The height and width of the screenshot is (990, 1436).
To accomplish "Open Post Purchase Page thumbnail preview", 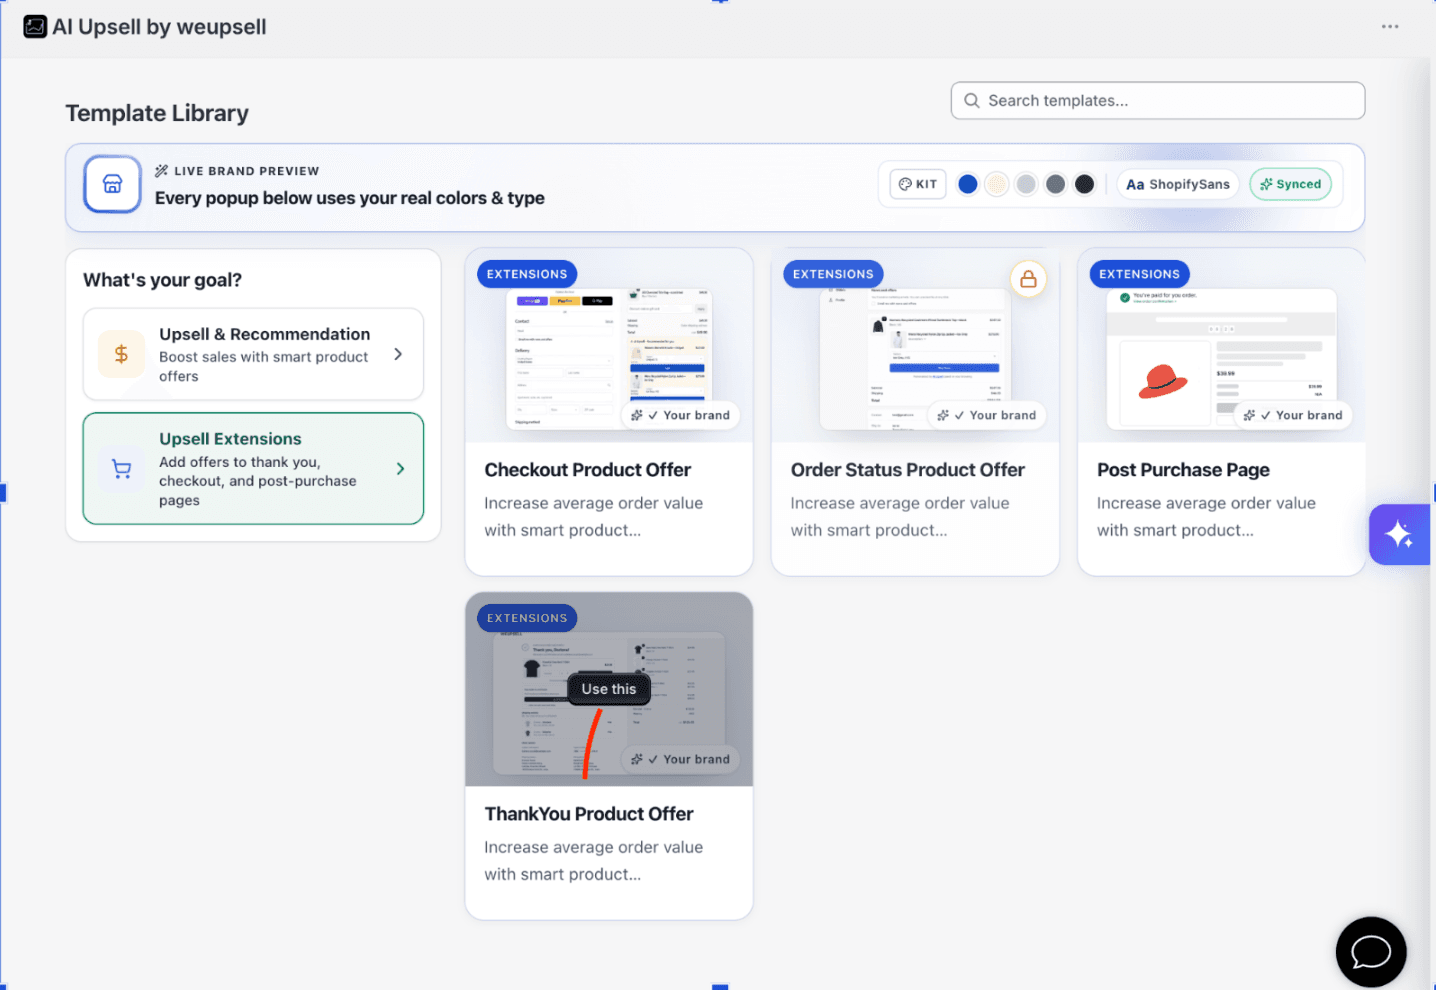I will click(x=1221, y=345).
